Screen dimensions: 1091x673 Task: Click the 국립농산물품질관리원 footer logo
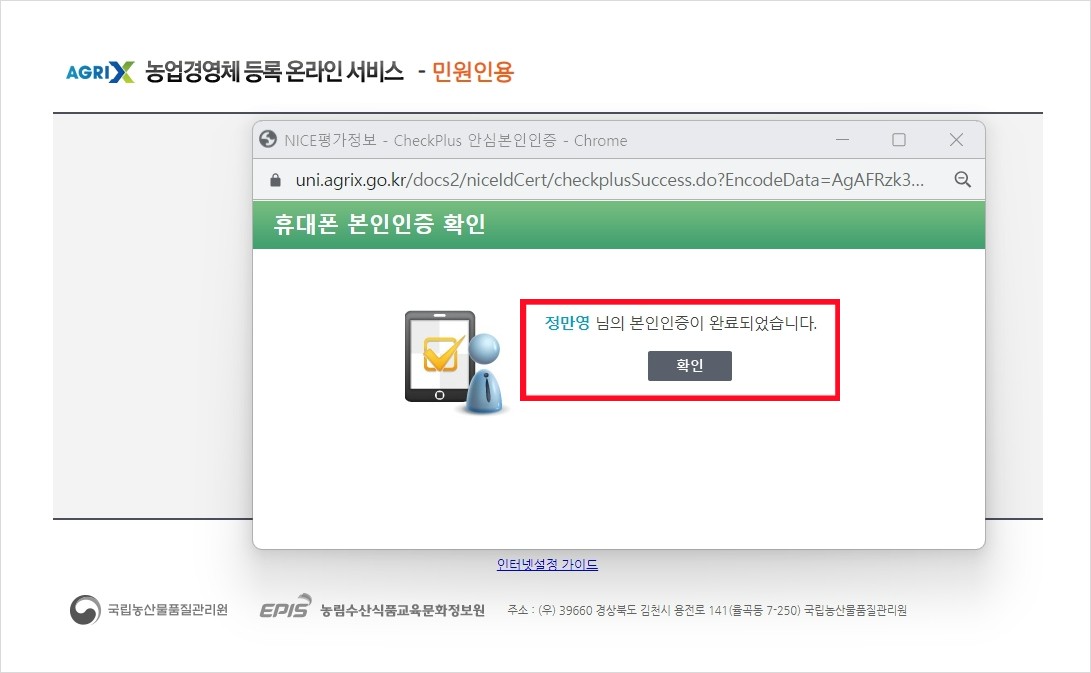[x=149, y=610]
